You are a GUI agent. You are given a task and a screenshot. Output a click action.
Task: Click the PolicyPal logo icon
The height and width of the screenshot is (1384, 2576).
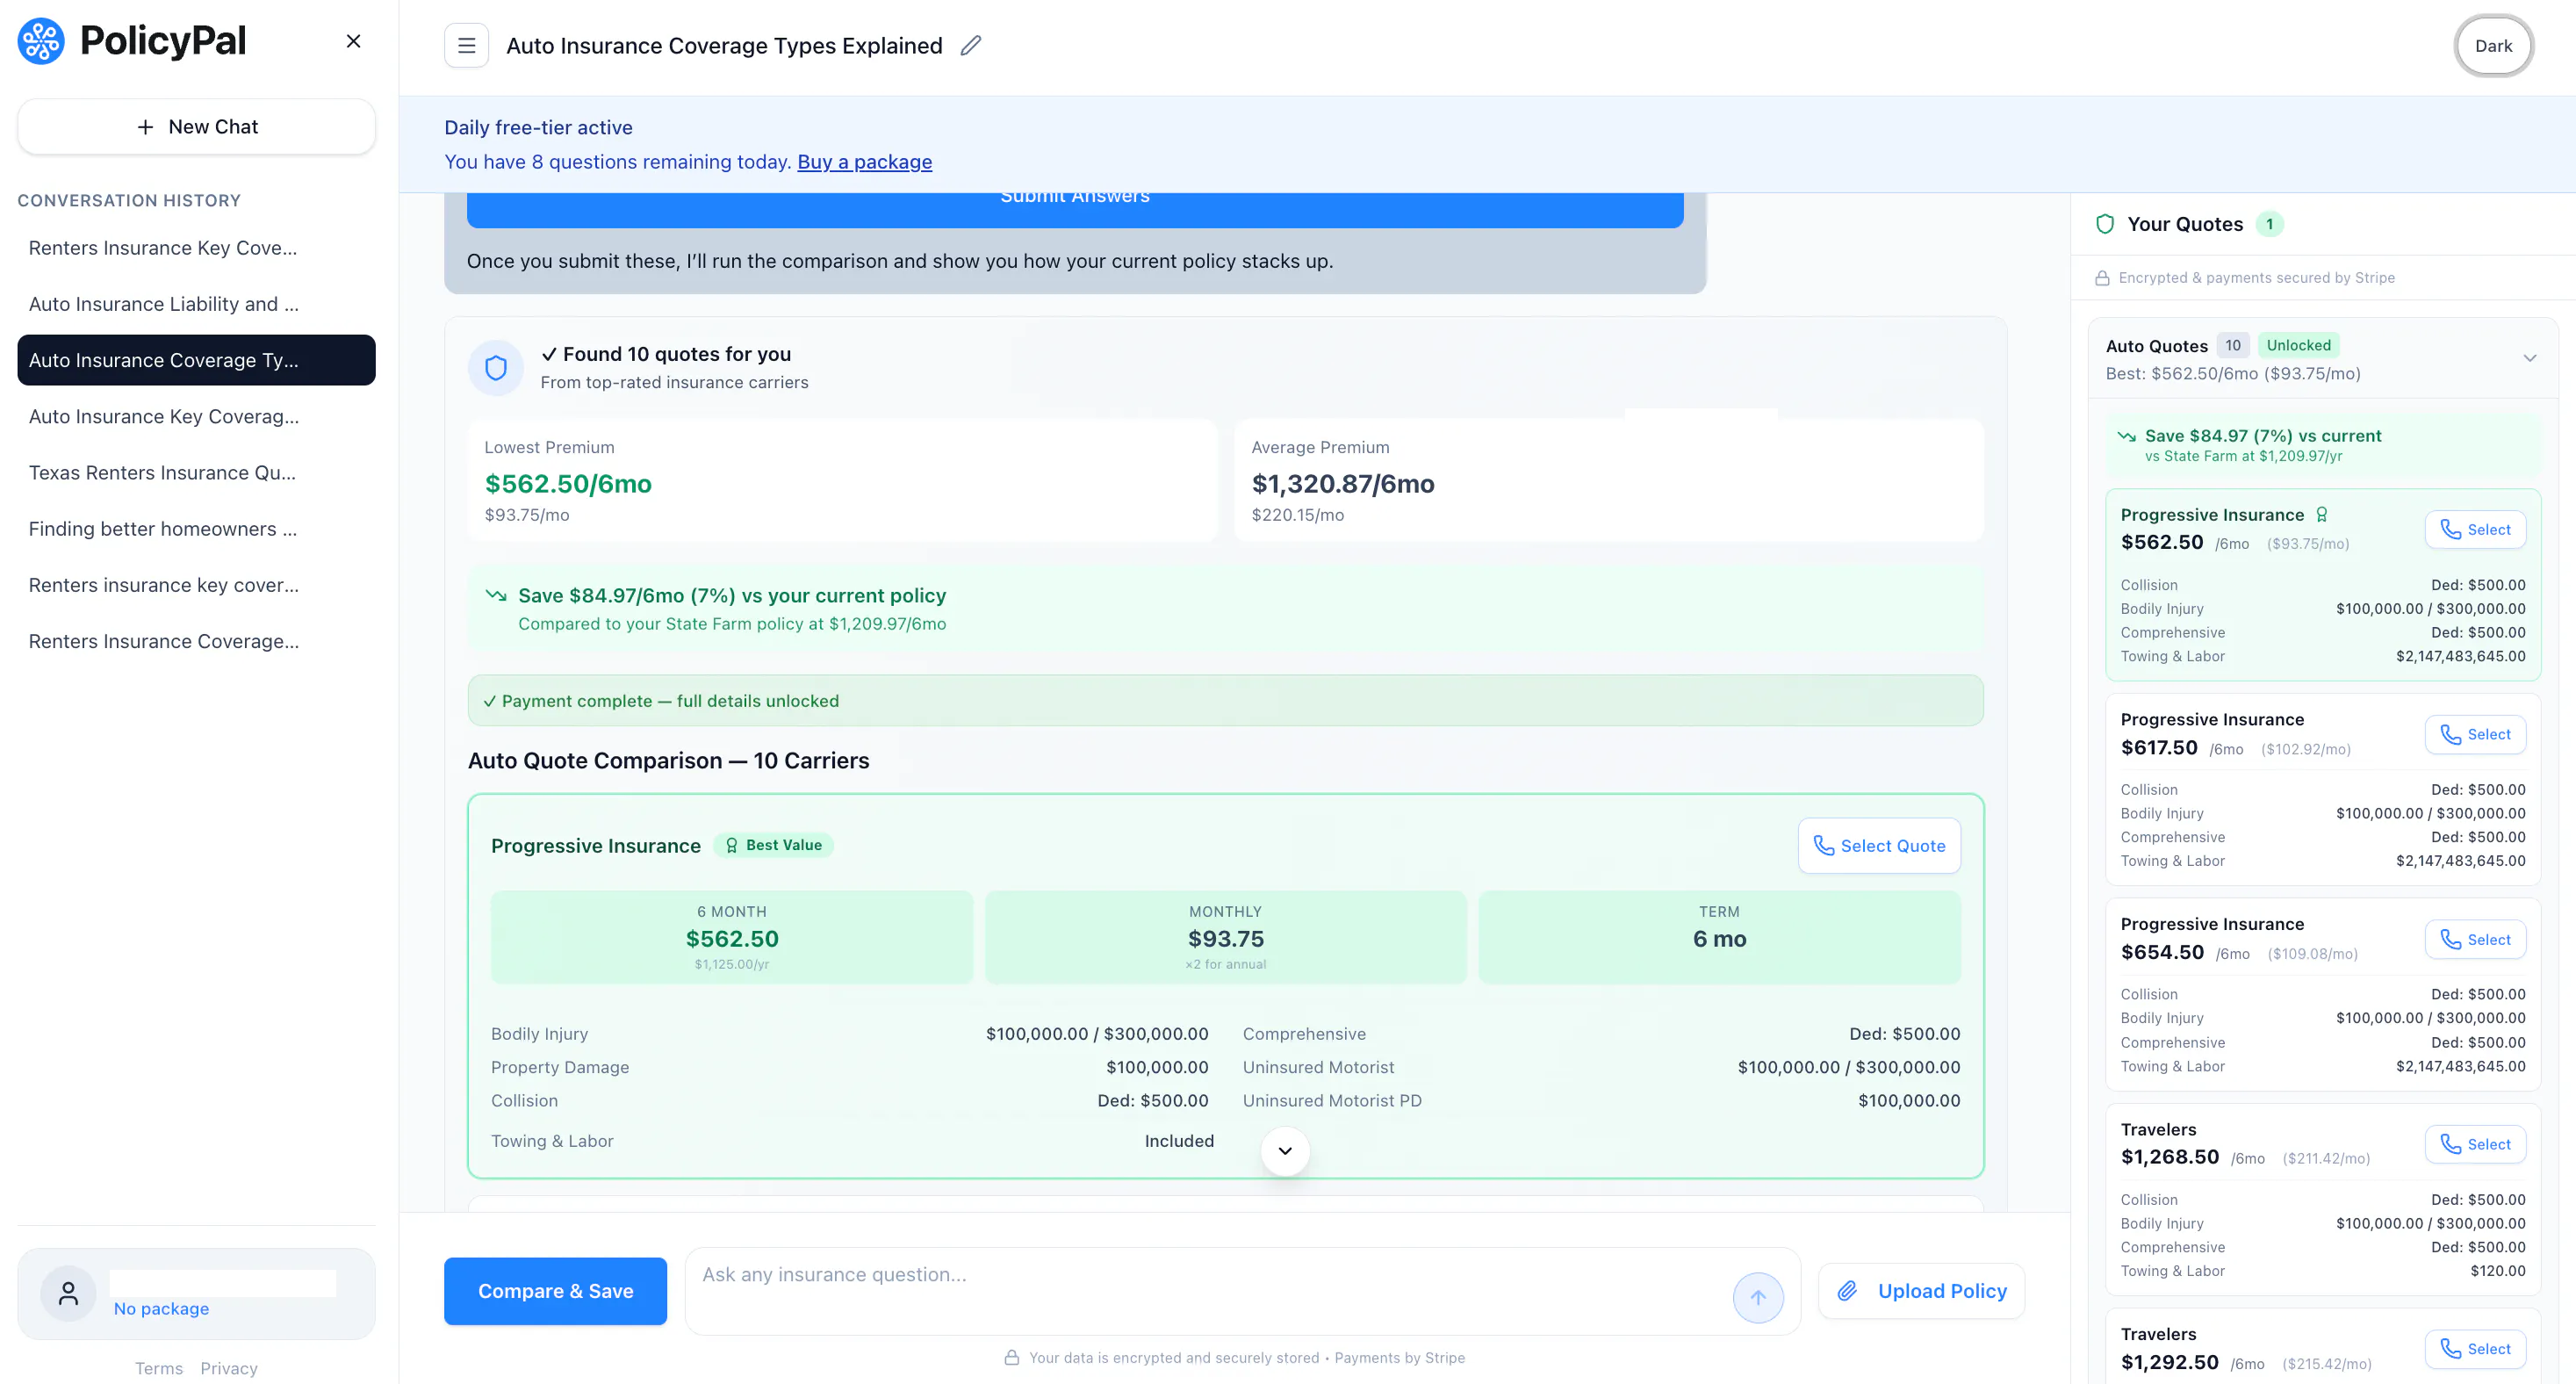pyautogui.click(x=41, y=41)
